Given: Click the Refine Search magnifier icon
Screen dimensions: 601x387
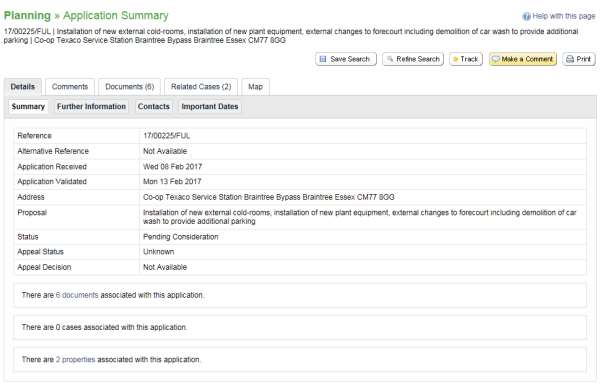Looking at the screenshot, I should click(390, 59).
